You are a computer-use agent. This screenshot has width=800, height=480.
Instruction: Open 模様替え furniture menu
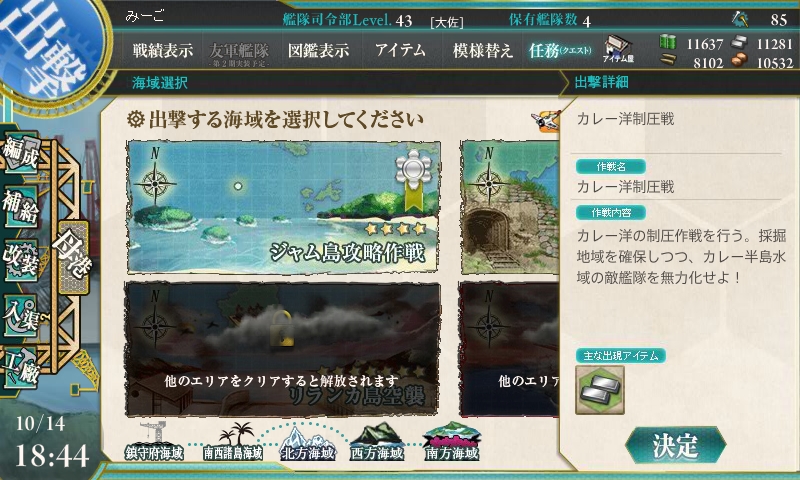tap(482, 50)
